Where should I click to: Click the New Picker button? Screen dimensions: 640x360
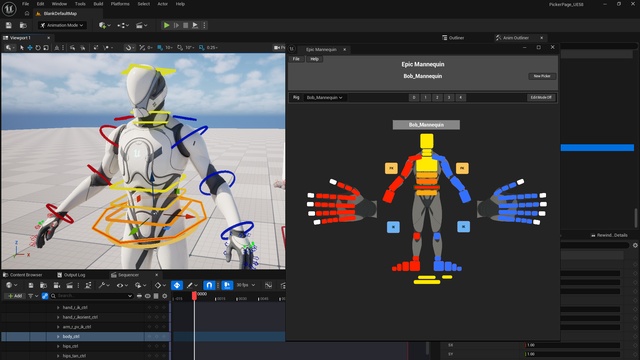pyautogui.click(x=542, y=76)
